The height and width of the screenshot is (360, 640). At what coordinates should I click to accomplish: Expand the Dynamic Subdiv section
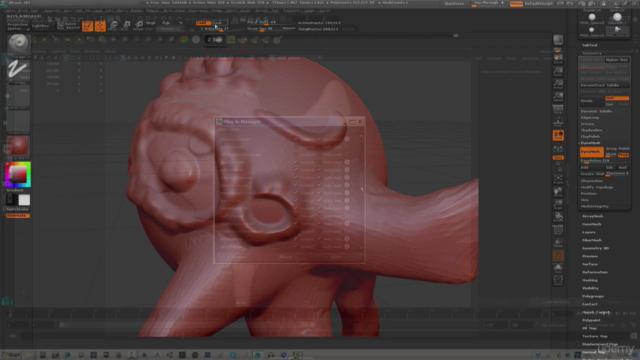pyautogui.click(x=596, y=111)
